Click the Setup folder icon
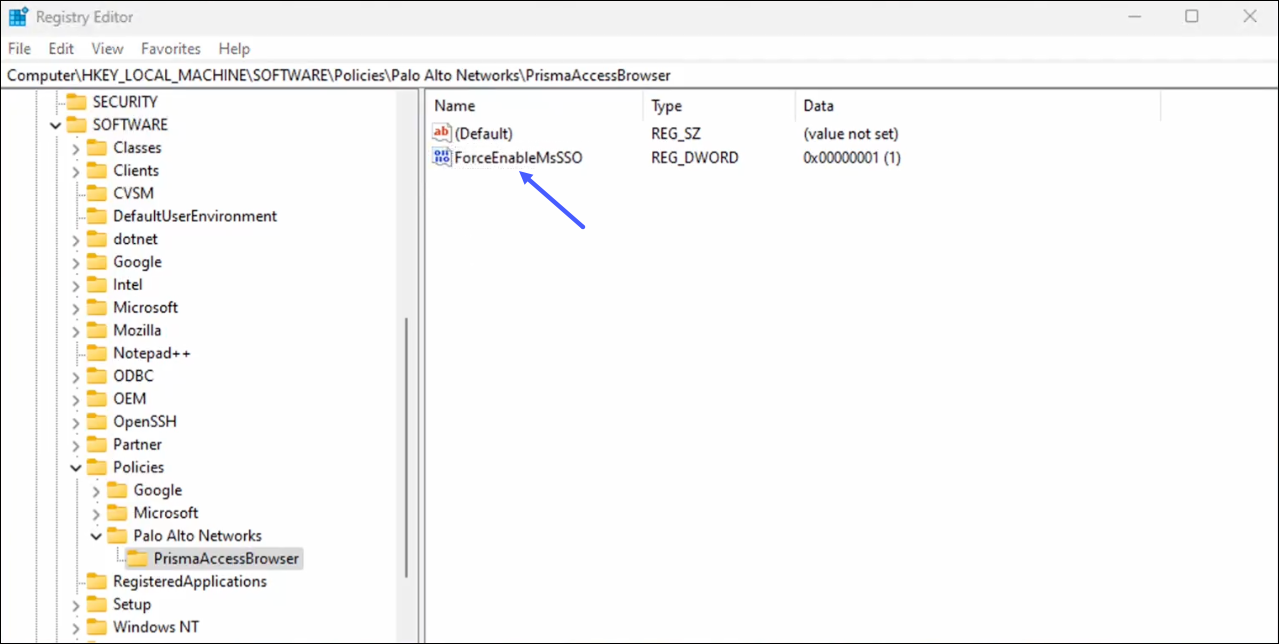Viewport: 1279px width, 644px height. coord(97,605)
